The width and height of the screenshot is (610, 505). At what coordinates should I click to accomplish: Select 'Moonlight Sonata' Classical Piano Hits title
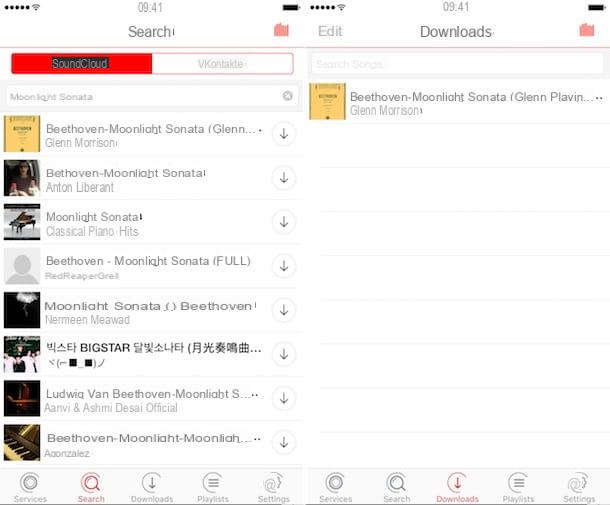pos(93,217)
